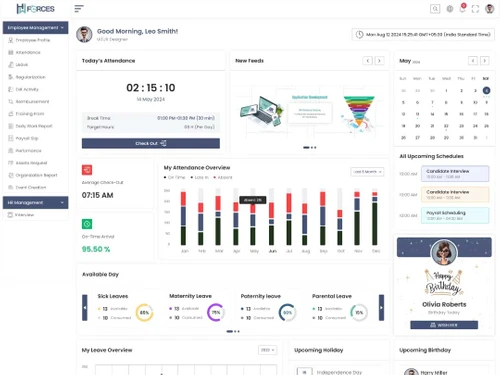Click the Check Out button
This screenshot has height=375, width=500.
(x=151, y=143)
